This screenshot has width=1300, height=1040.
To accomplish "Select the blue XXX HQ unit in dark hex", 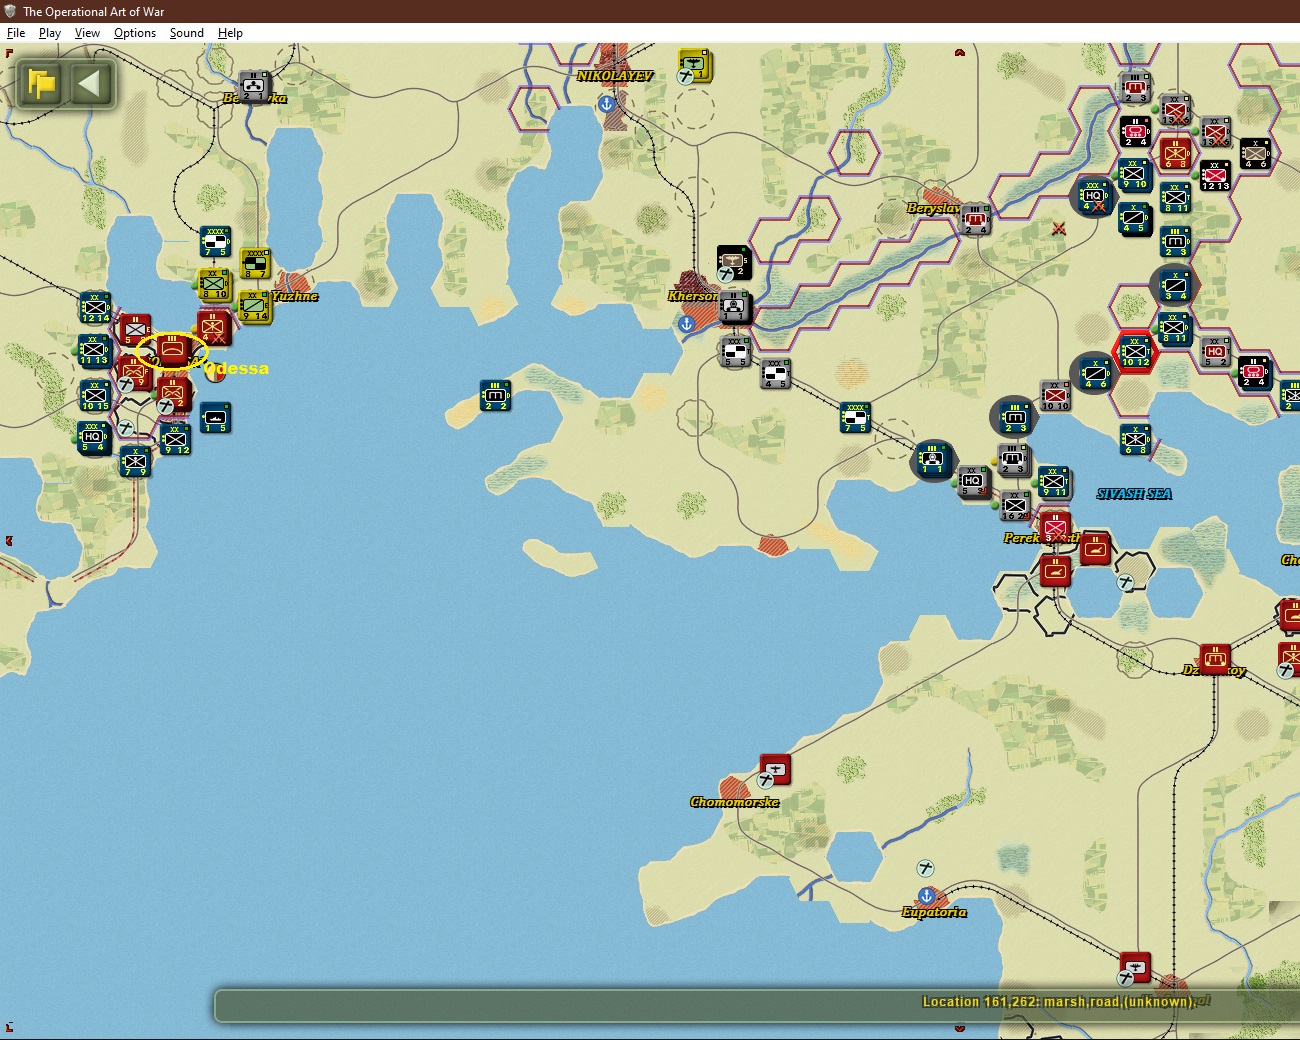I will 1094,197.
